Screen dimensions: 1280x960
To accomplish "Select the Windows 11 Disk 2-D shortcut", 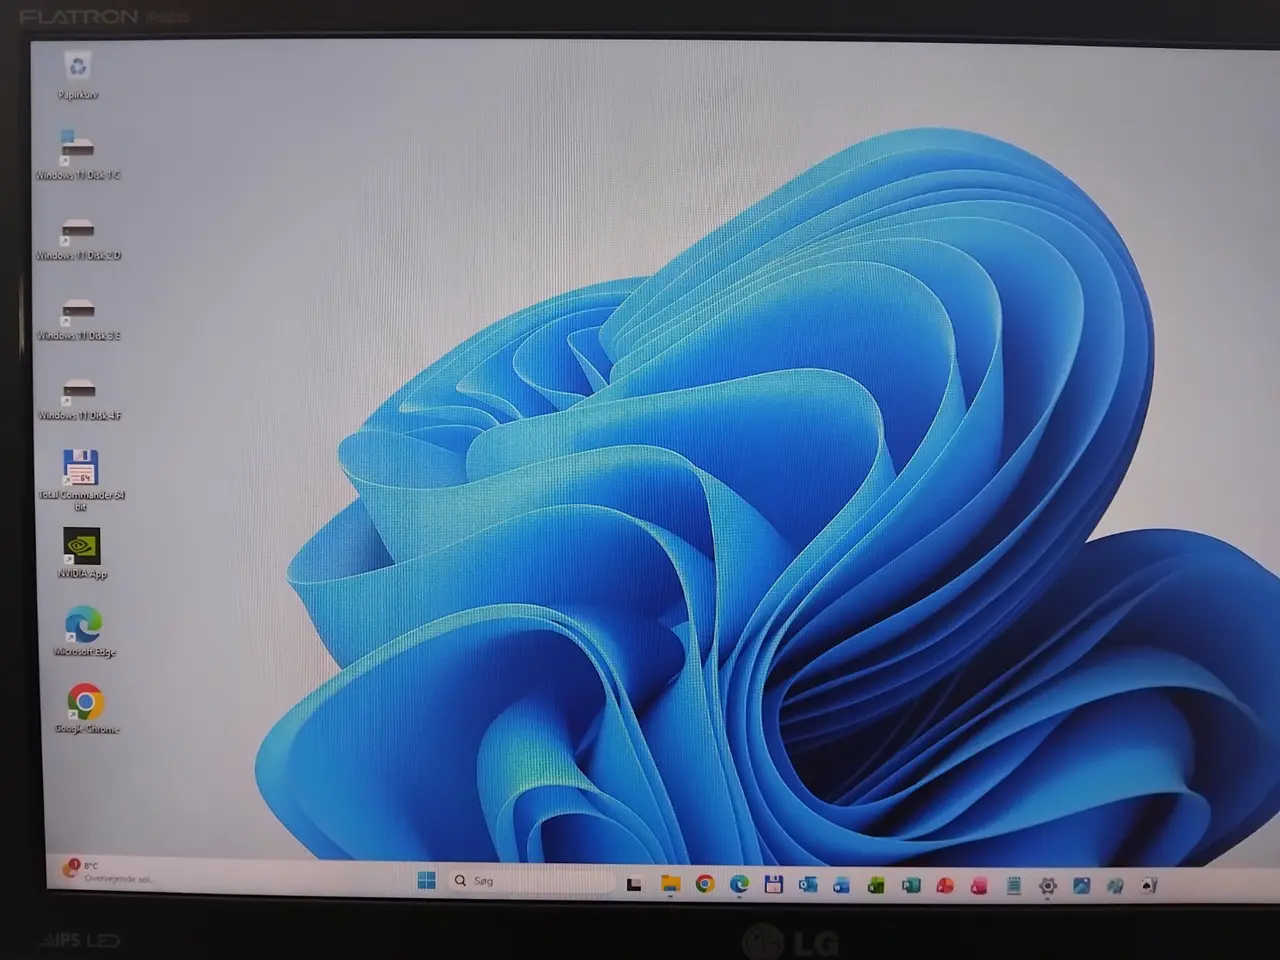I will (x=78, y=237).
